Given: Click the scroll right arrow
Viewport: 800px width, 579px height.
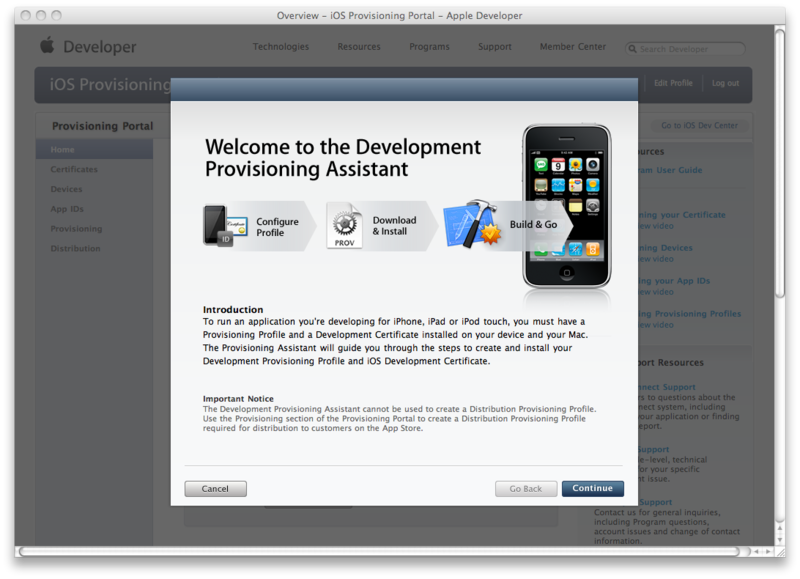Looking at the screenshot, I should tap(768, 551).
